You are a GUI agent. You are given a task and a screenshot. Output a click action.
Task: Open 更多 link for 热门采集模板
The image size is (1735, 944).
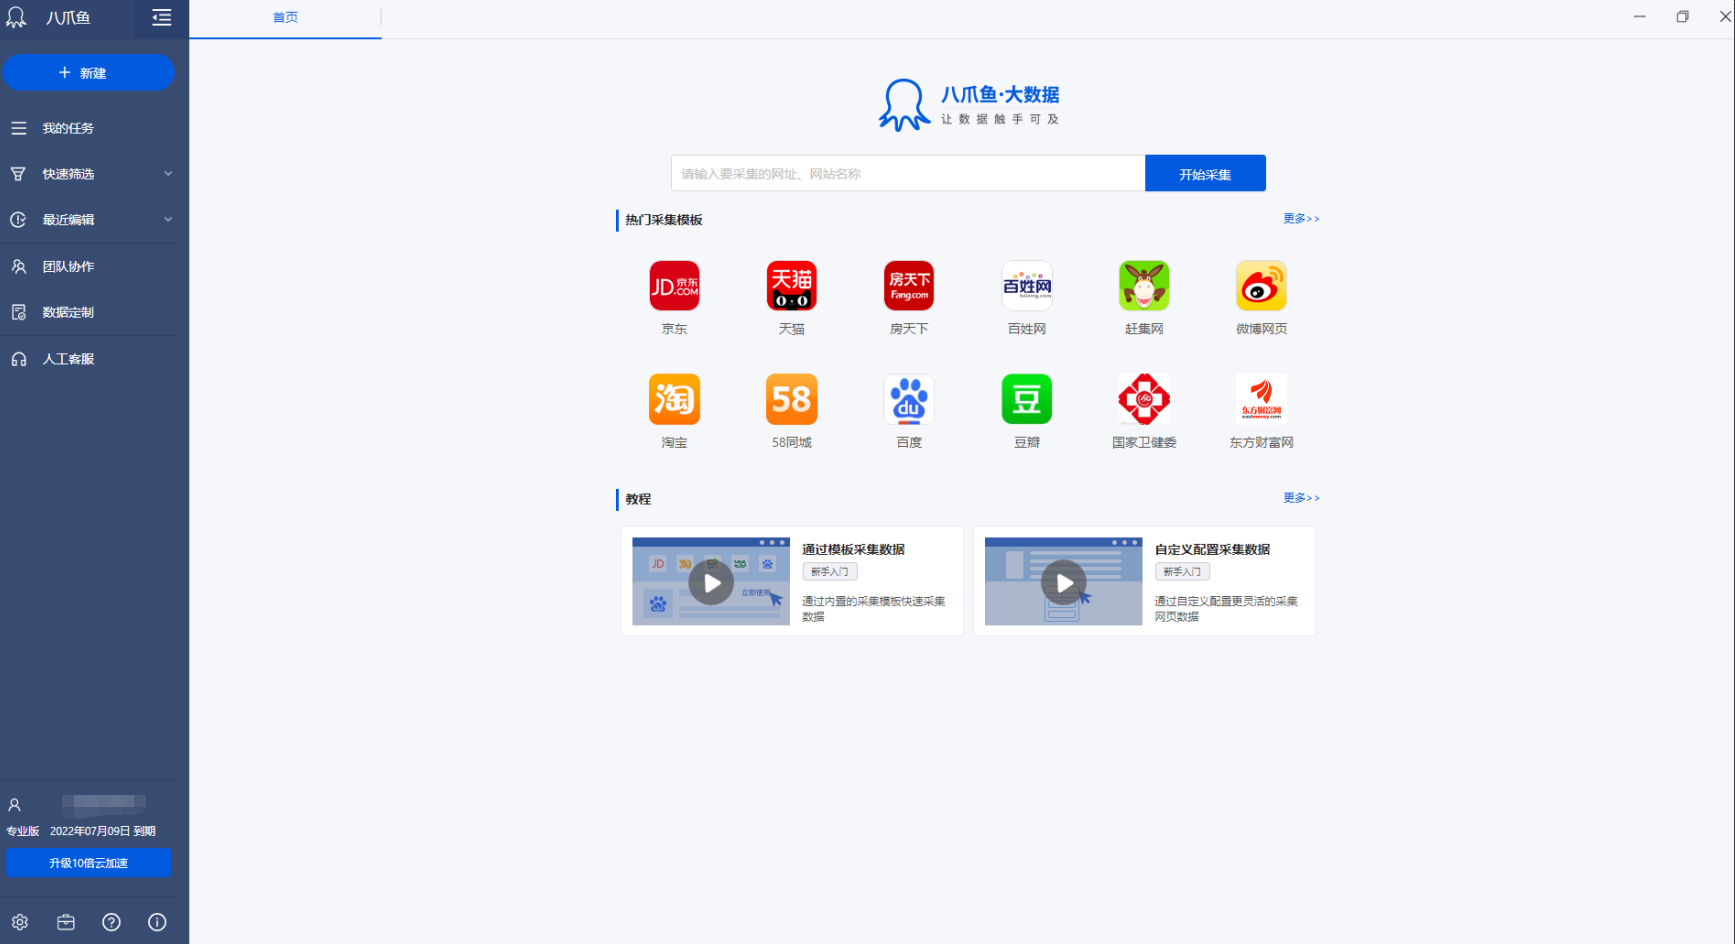tap(1301, 218)
